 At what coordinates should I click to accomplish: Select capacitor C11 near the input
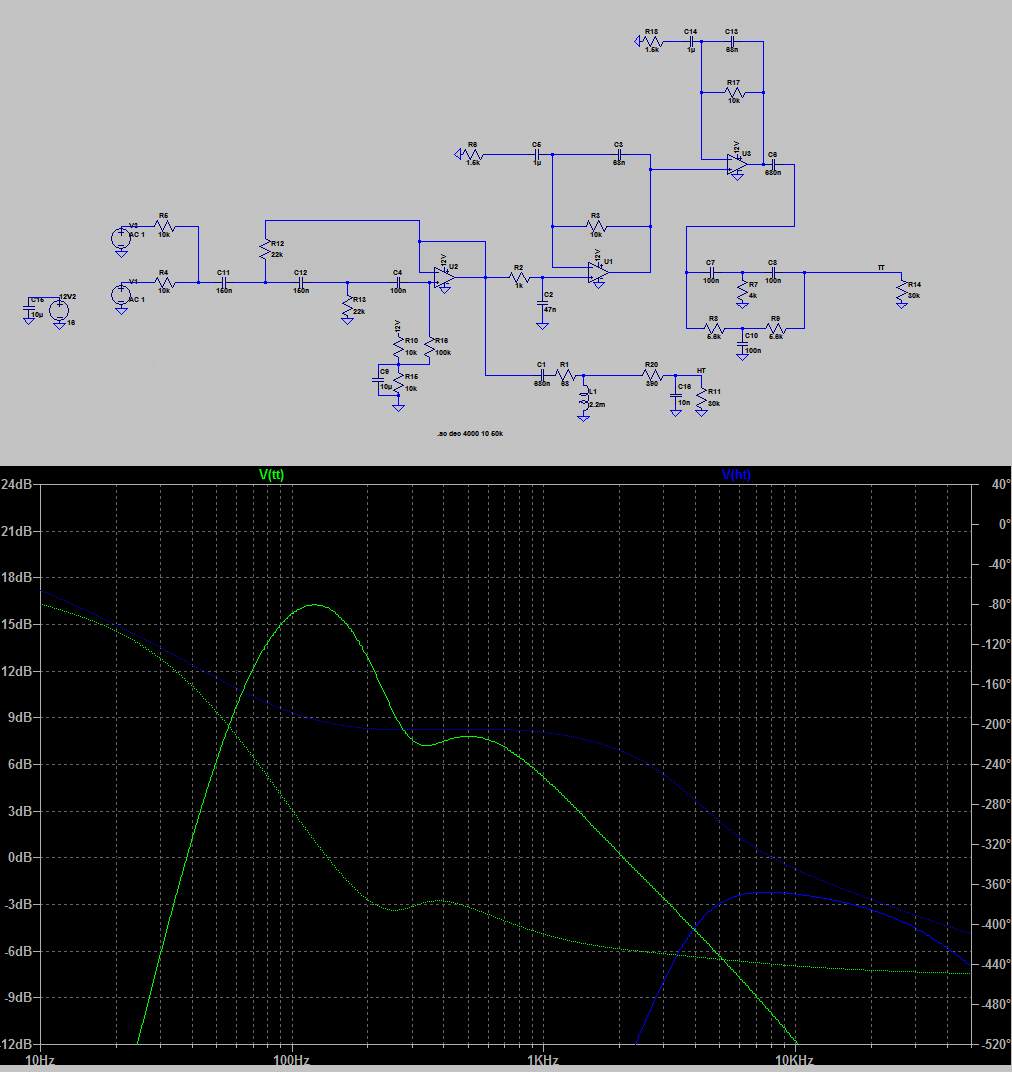tap(224, 283)
